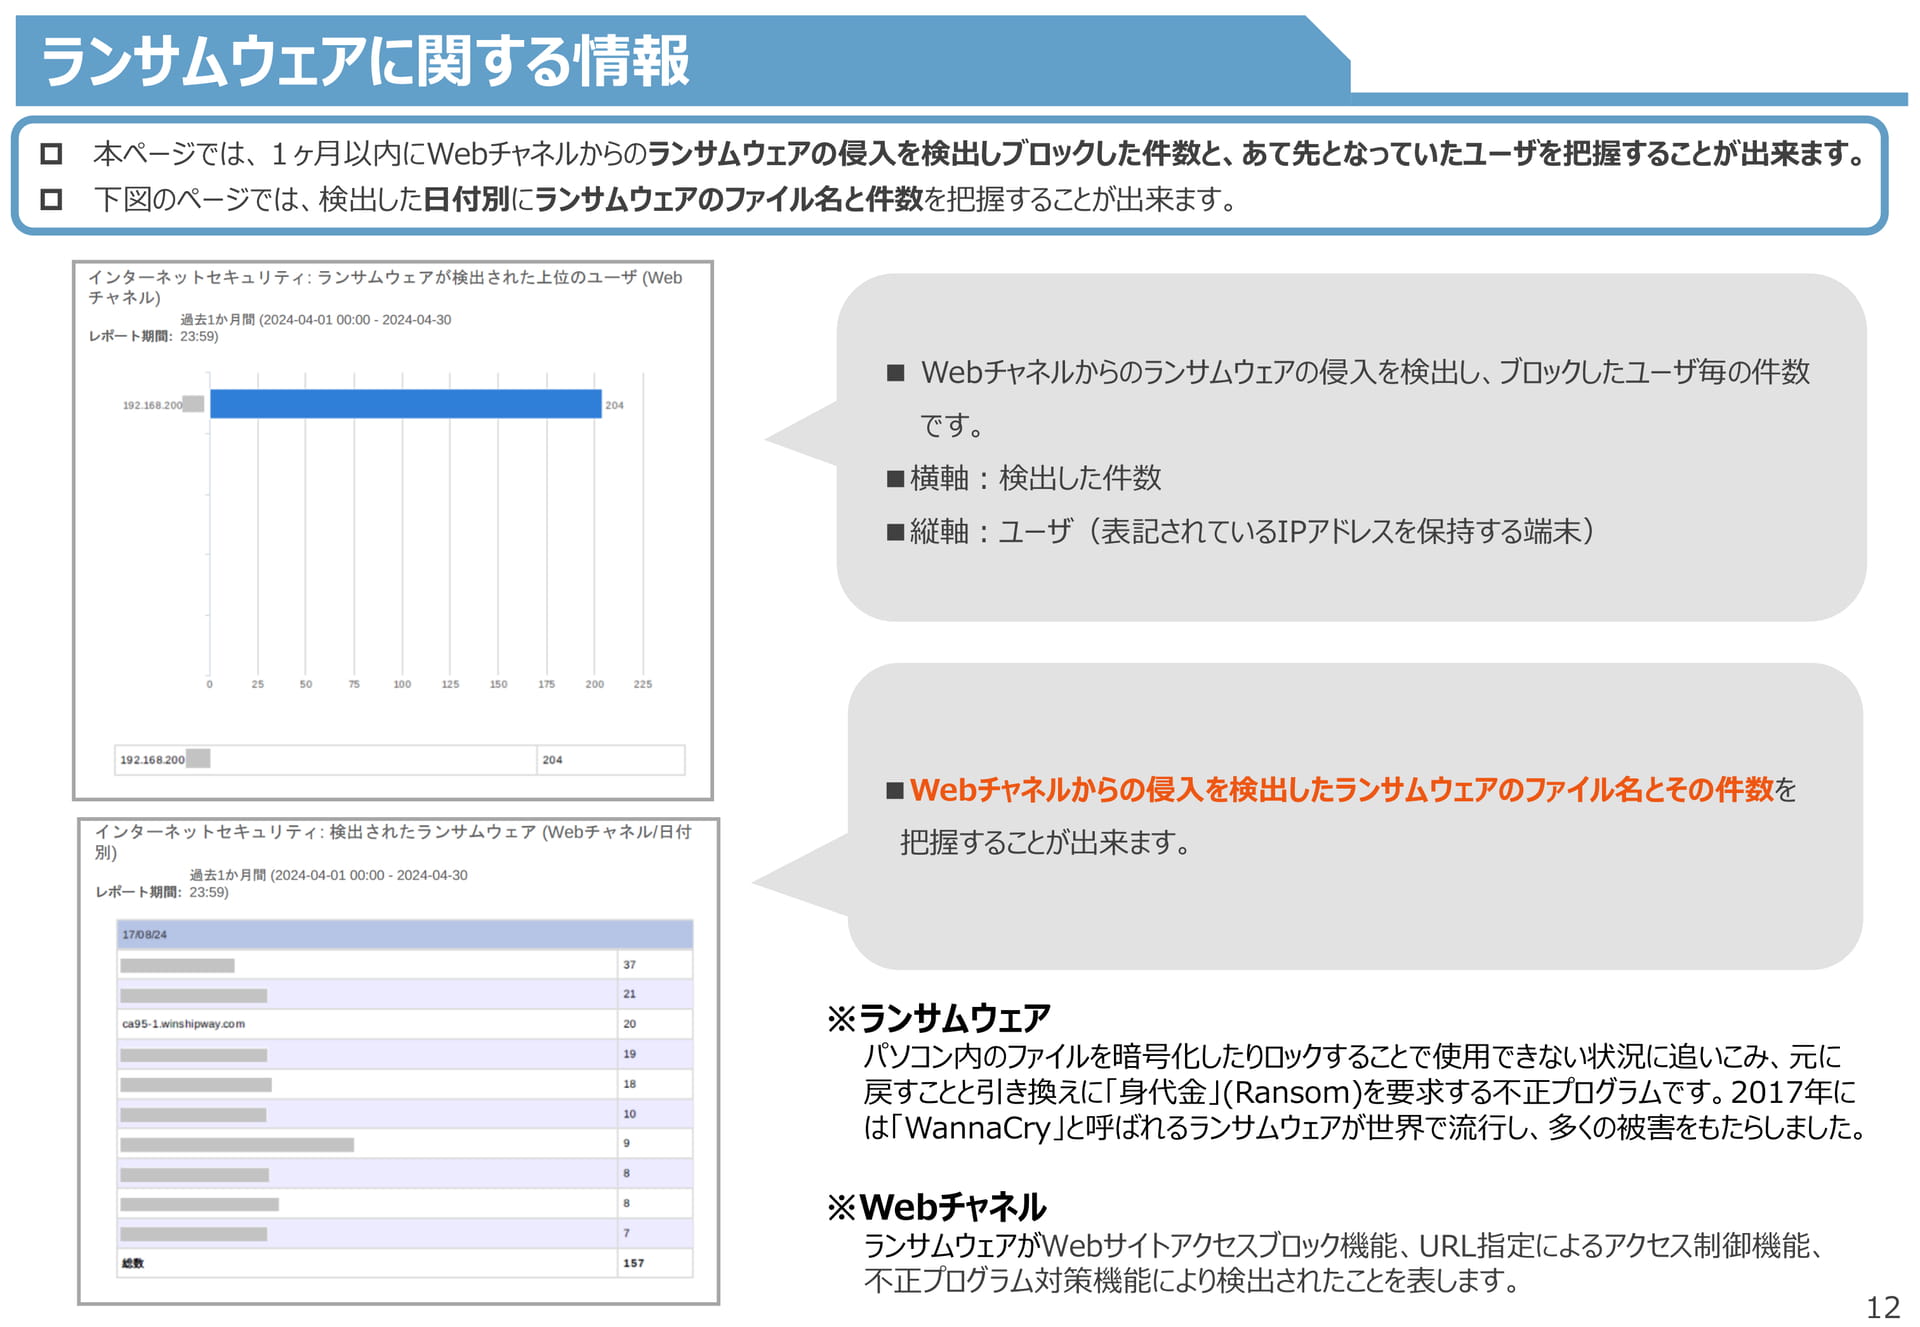This screenshot has width=1920, height=1327.
Task: Click the count "7" in the ransomware table
Action: (626, 1233)
